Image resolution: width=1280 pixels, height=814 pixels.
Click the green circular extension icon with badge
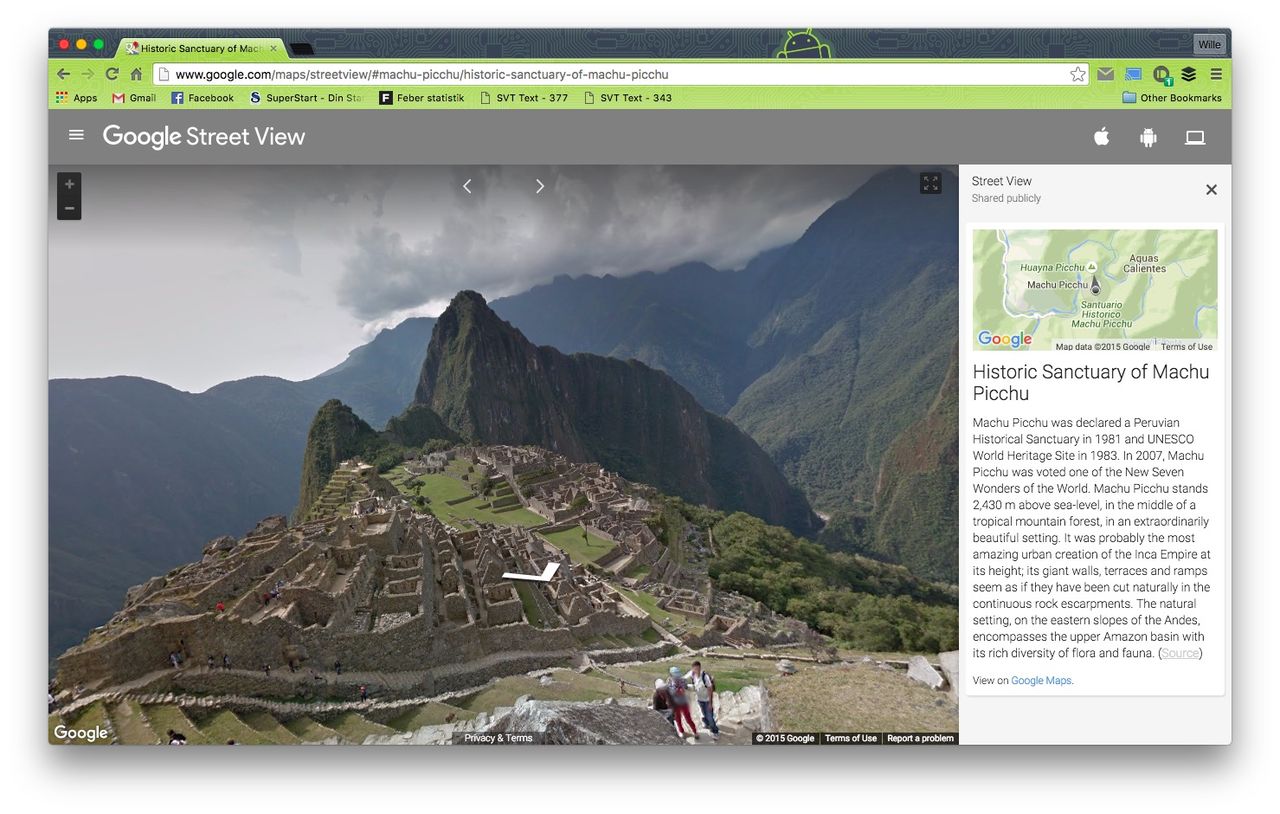point(1161,74)
